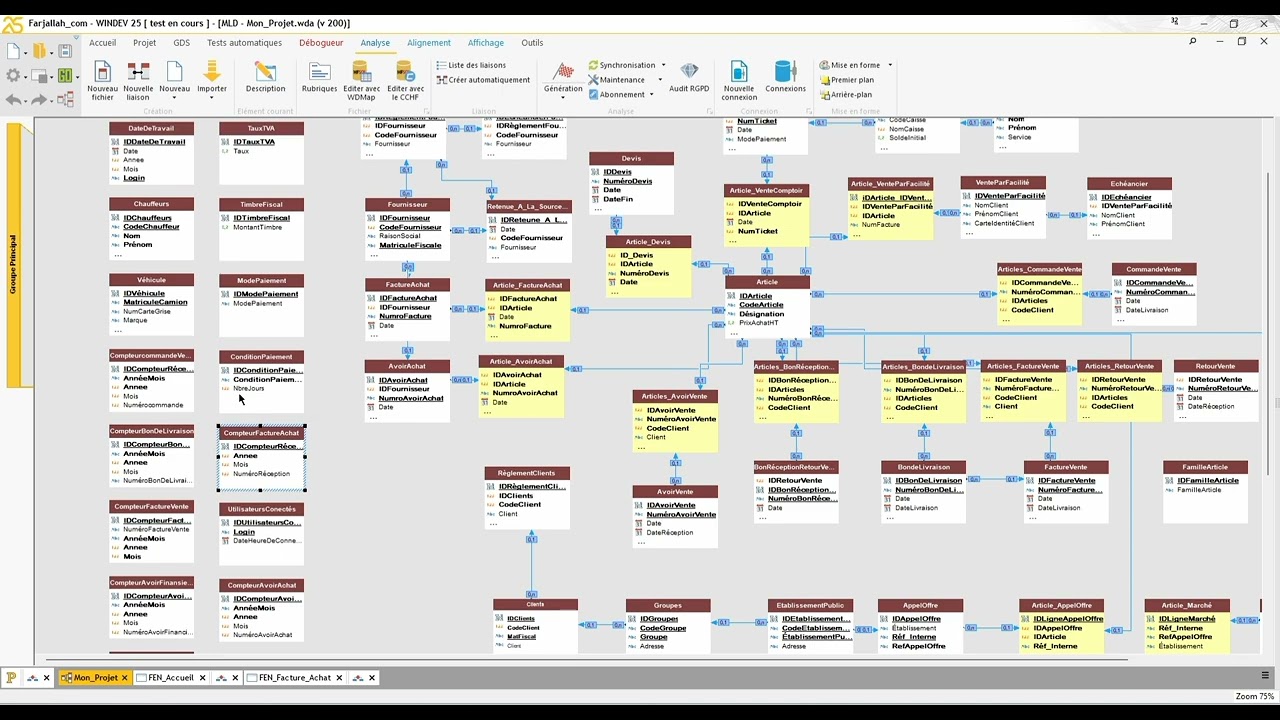
Task: Click the Nouvelle connexion icon
Action: (739, 72)
